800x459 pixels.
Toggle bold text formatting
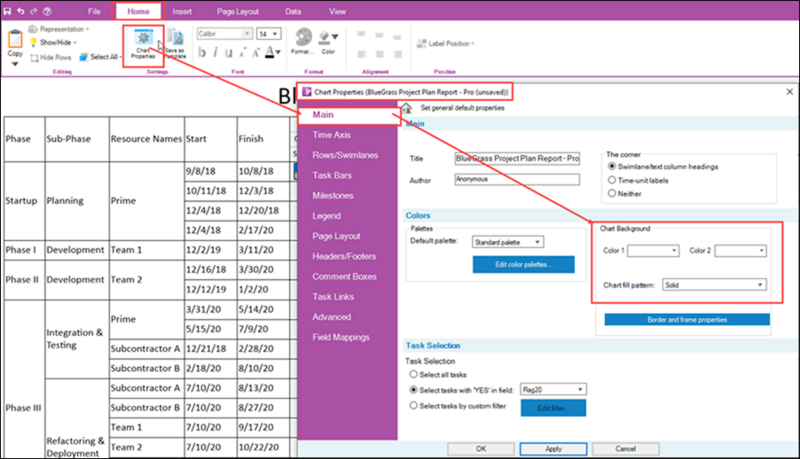click(202, 53)
